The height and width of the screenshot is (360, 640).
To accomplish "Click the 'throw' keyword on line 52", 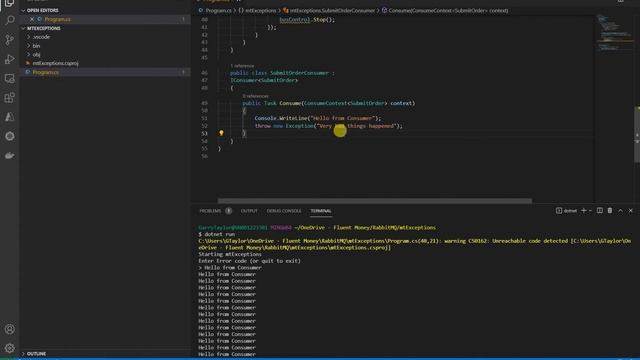I will 263,126.
